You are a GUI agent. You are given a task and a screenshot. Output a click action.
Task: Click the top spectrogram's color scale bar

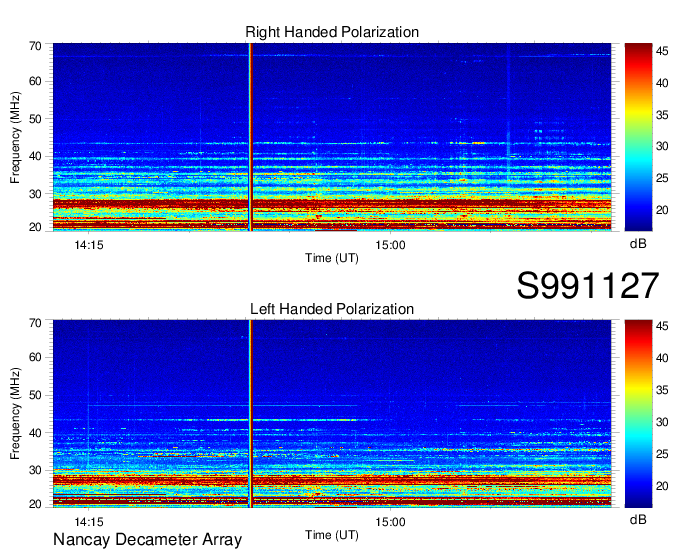click(x=638, y=137)
